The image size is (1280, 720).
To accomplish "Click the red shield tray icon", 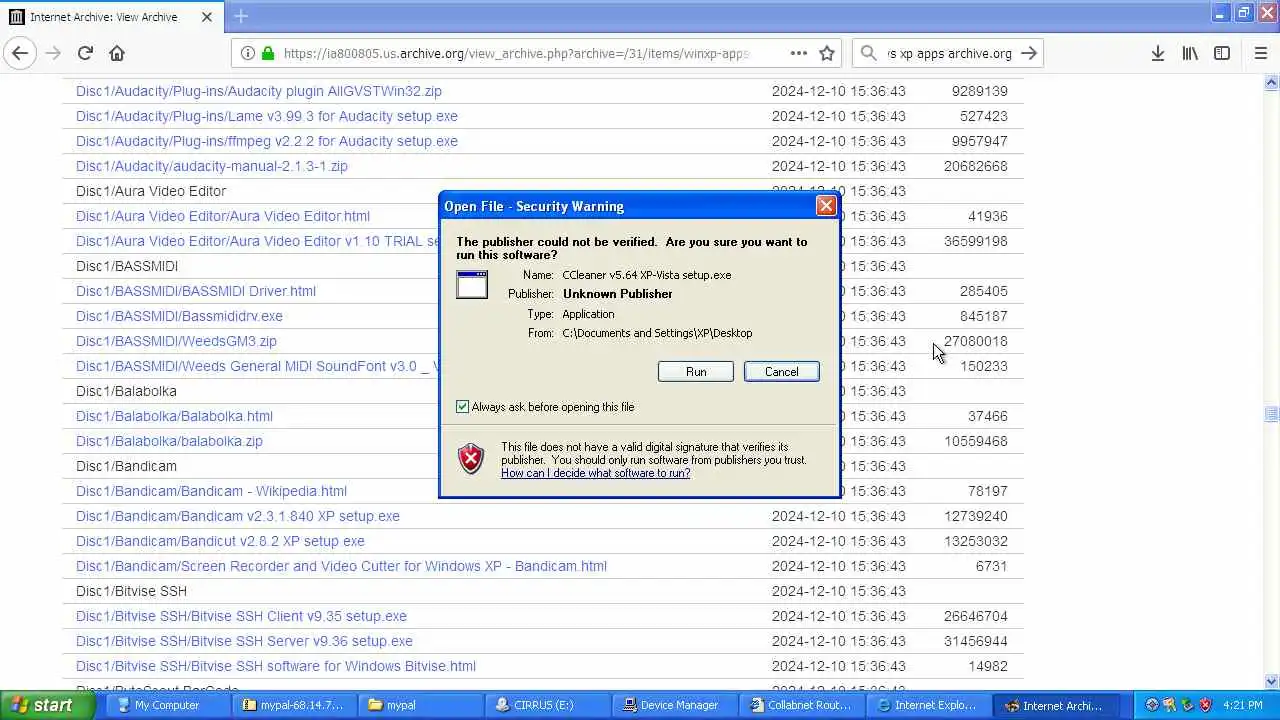I will point(1206,705).
